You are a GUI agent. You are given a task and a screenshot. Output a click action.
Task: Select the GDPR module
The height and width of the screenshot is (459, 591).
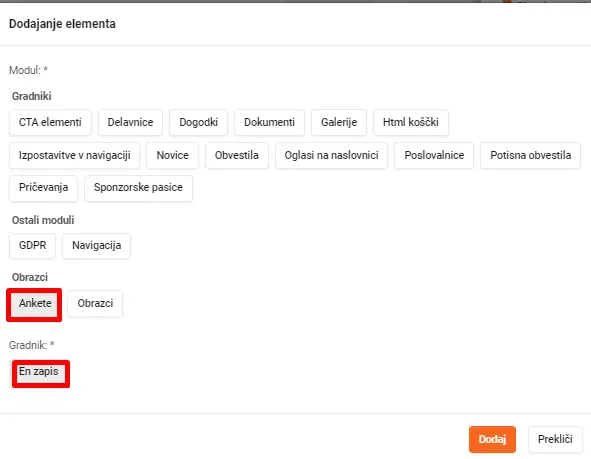(x=32, y=246)
